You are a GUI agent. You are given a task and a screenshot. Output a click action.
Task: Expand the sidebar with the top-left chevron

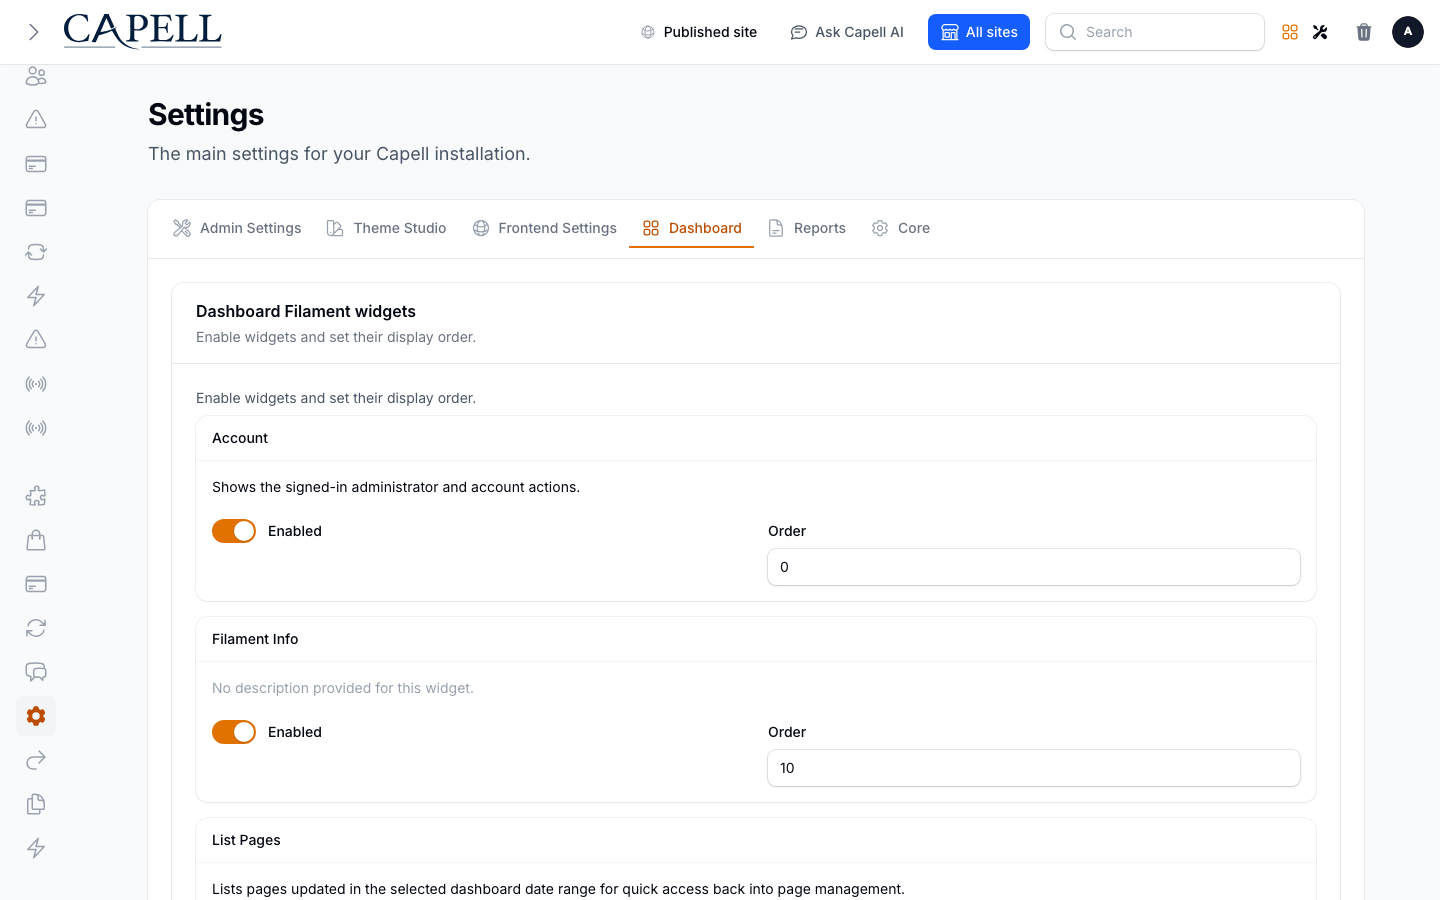(x=34, y=32)
